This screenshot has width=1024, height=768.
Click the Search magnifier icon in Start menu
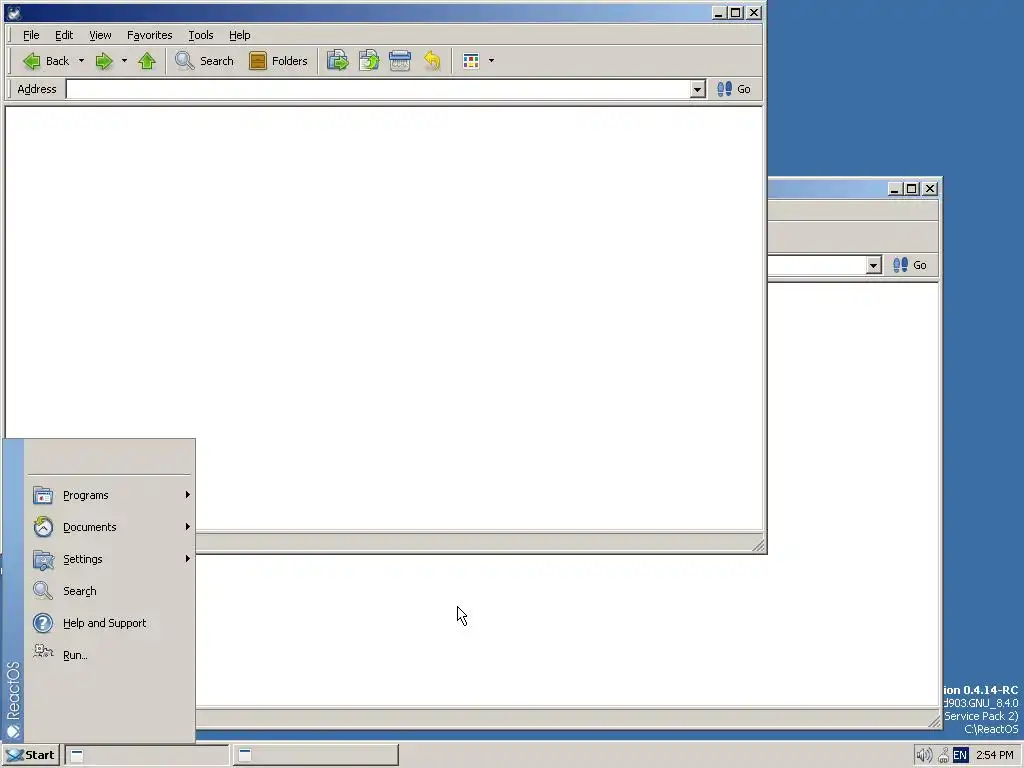[43, 591]
